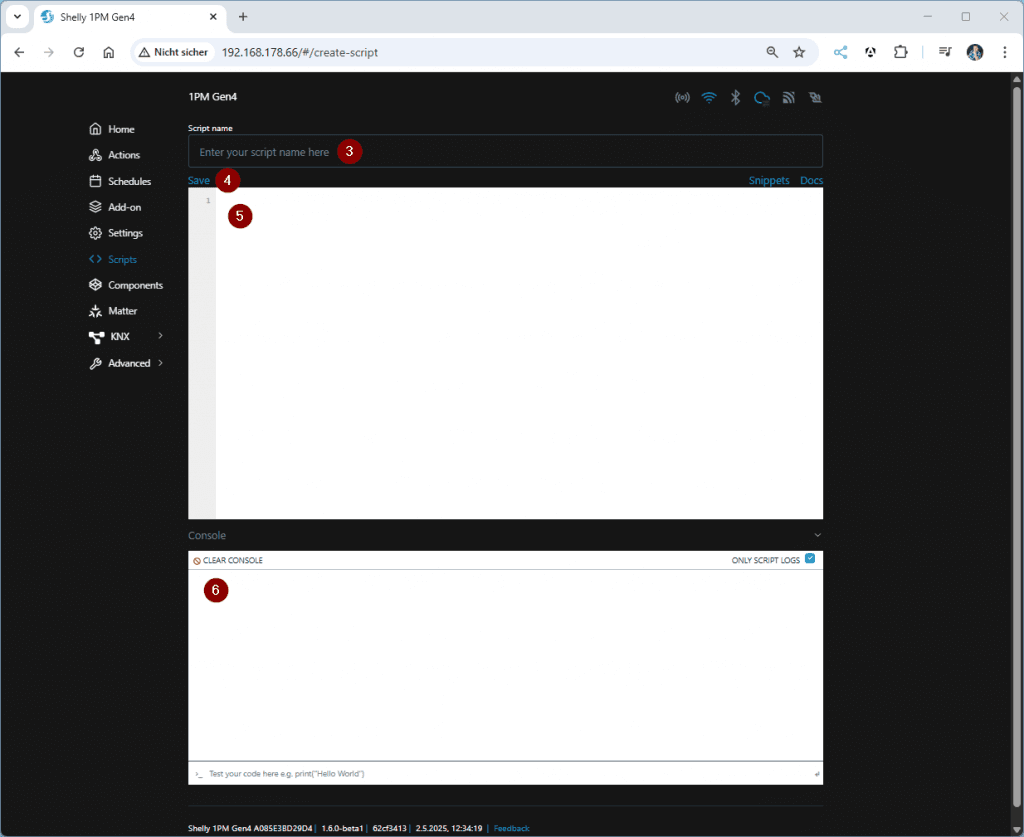Select the Actions sidebar icon
Screen dimensions: 1024x837
click(x=94, y=155)
